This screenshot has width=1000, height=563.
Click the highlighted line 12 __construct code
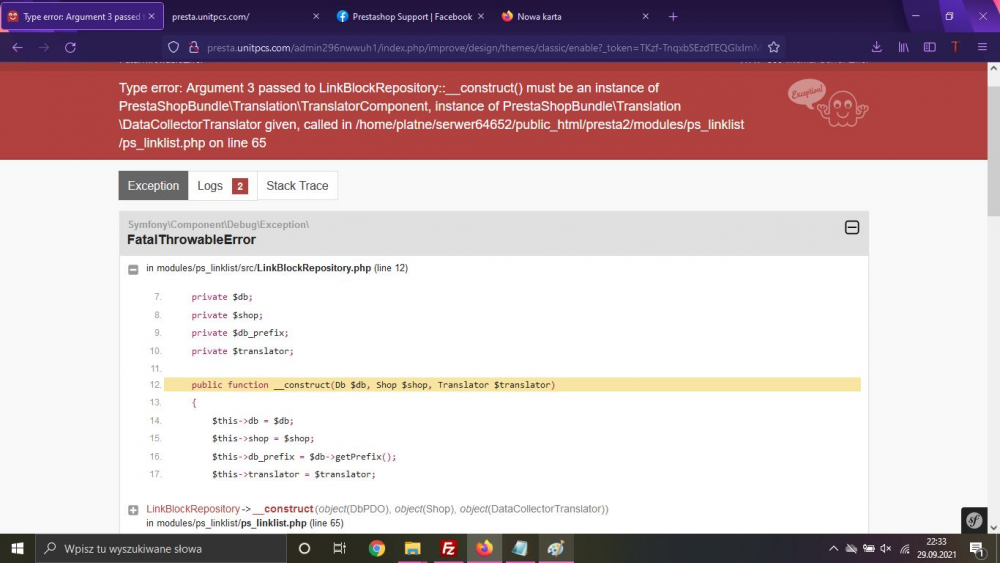[512, 384]
